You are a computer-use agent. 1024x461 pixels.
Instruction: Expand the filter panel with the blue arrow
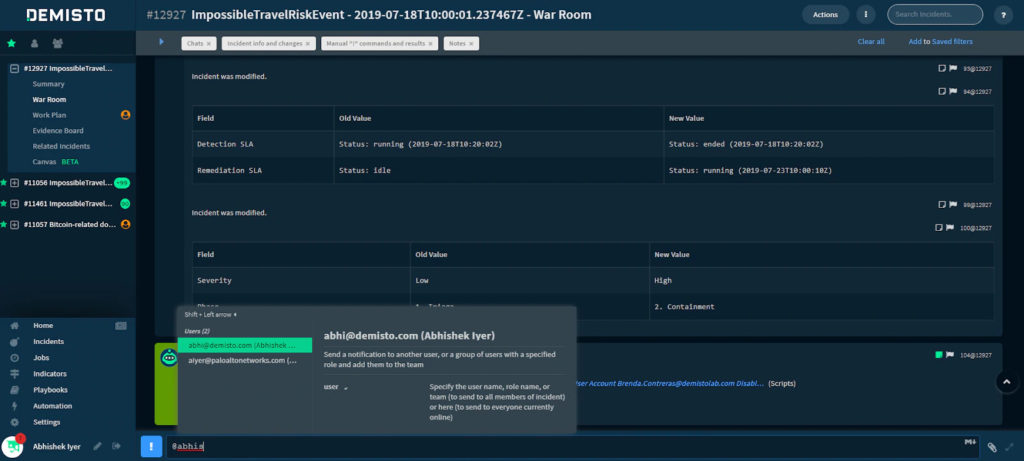161,42
